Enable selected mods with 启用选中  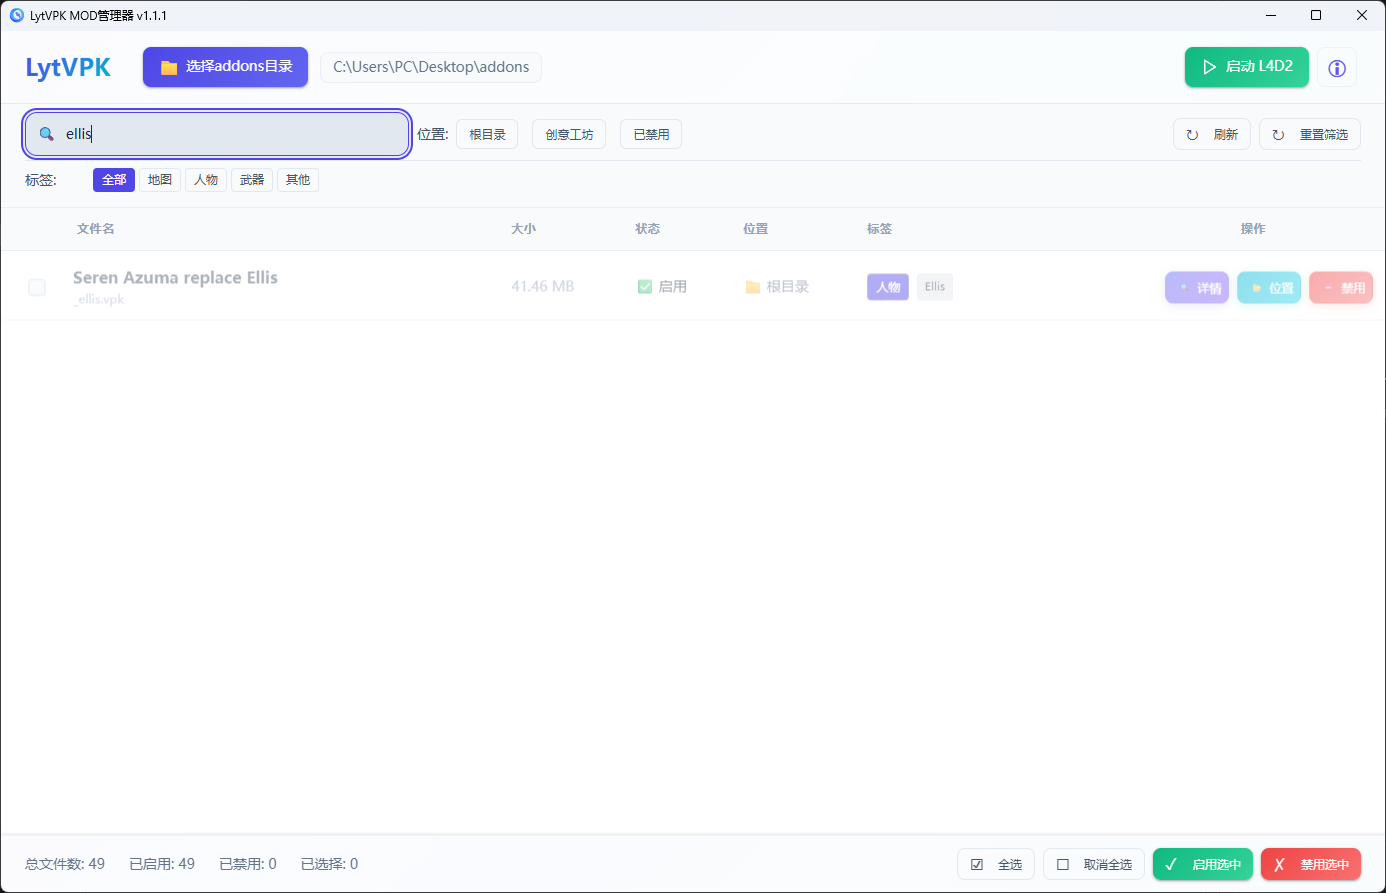[x=1202, y=864]
